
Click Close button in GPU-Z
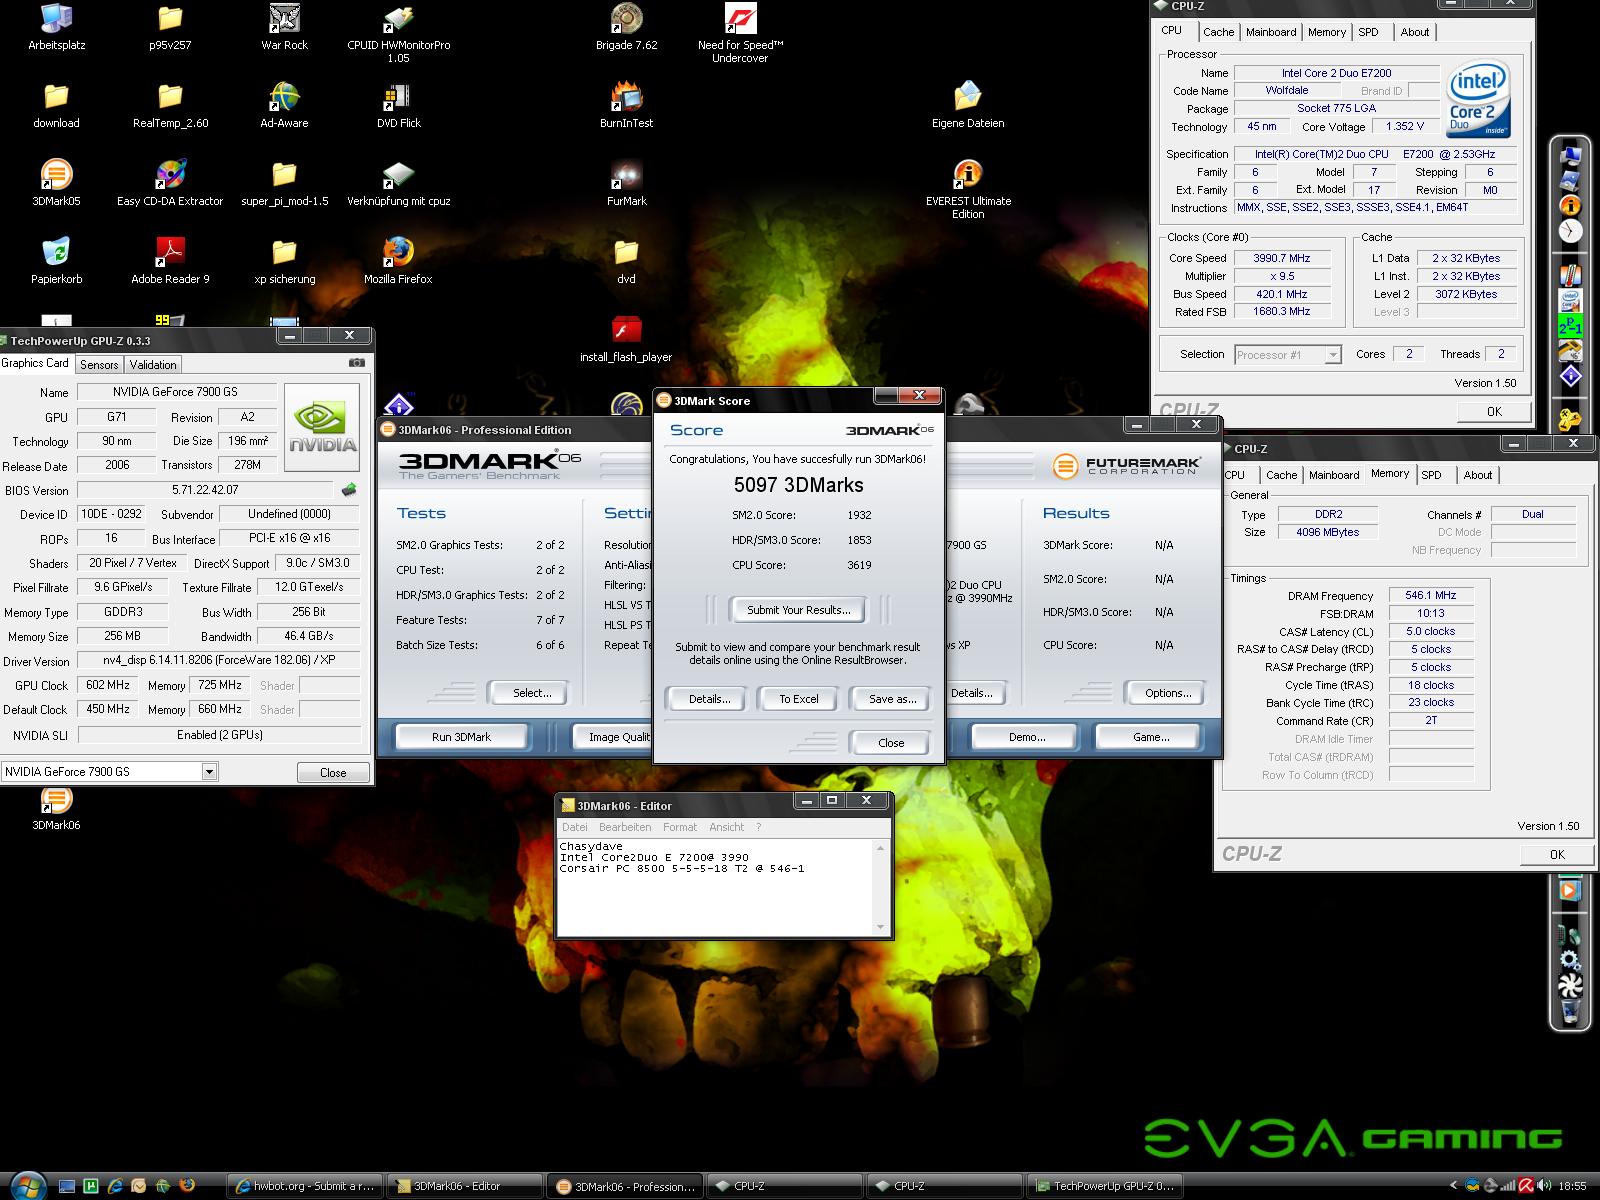[x=333, y=772]
